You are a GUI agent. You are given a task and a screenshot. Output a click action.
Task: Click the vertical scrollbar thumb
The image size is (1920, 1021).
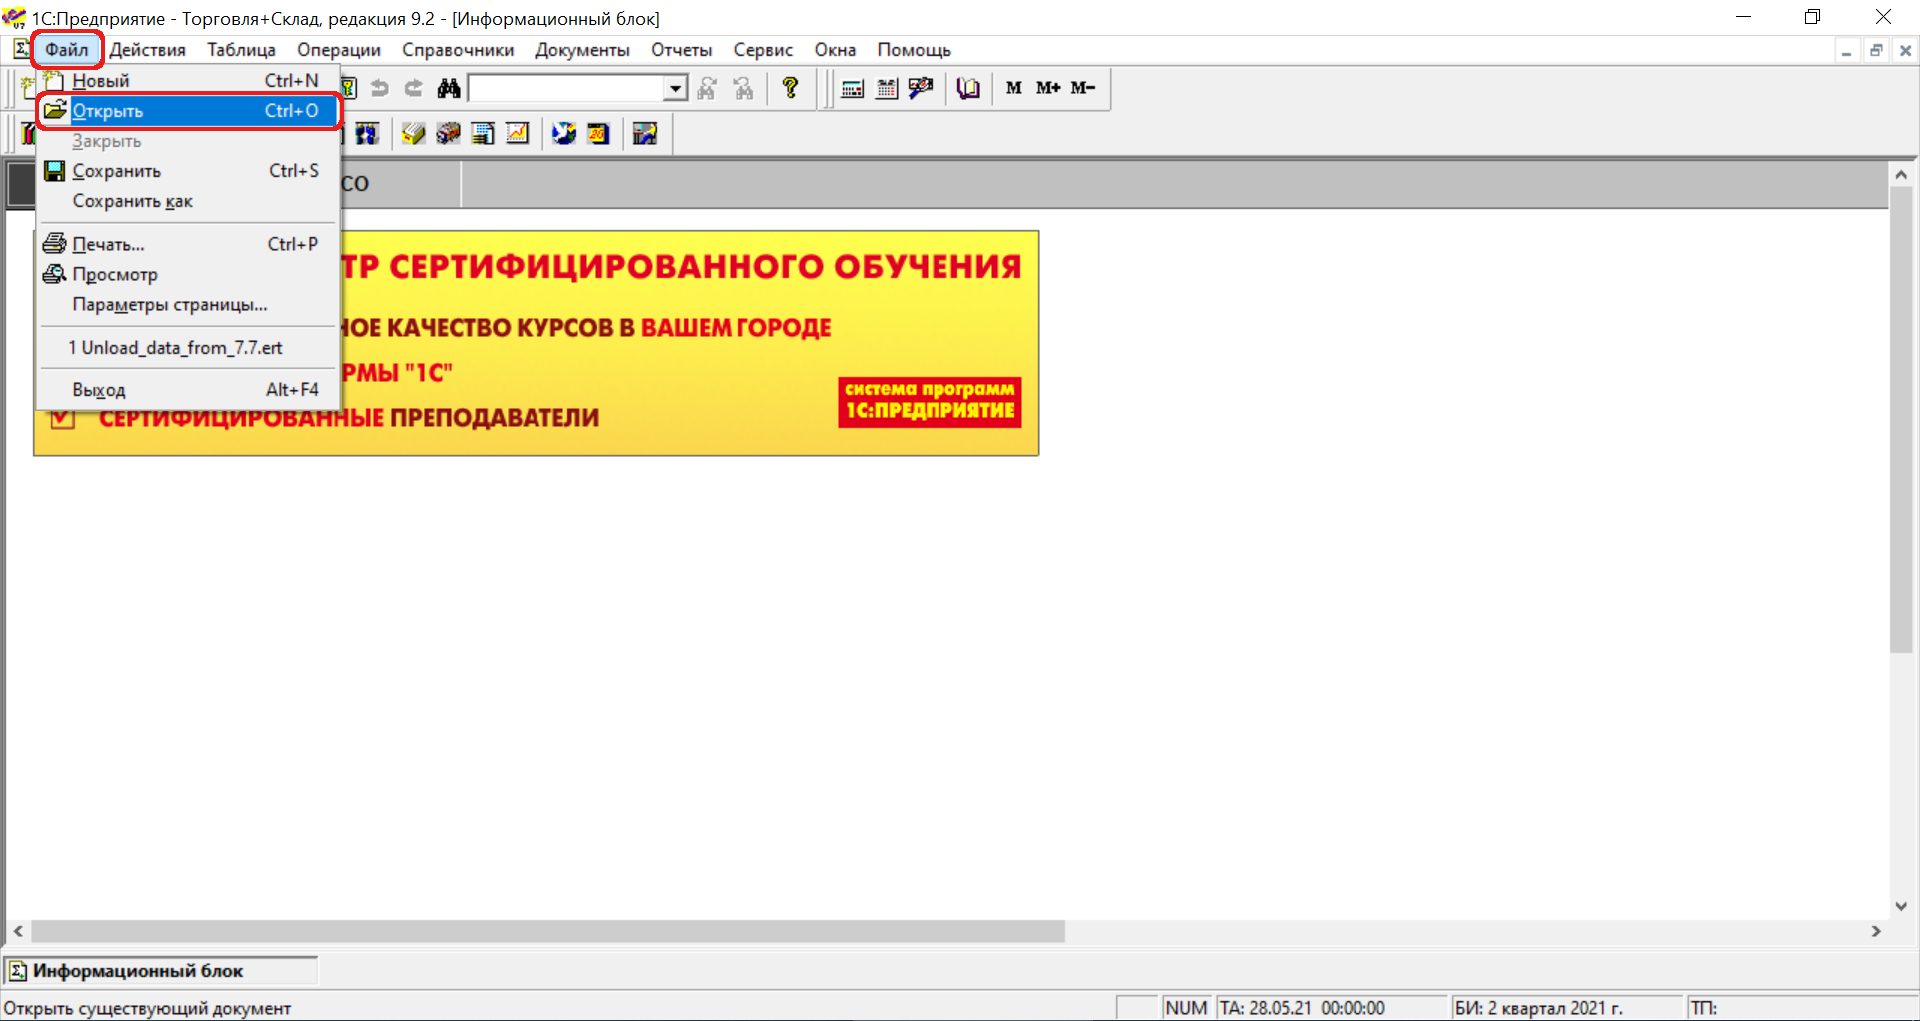click(1901, 420)
